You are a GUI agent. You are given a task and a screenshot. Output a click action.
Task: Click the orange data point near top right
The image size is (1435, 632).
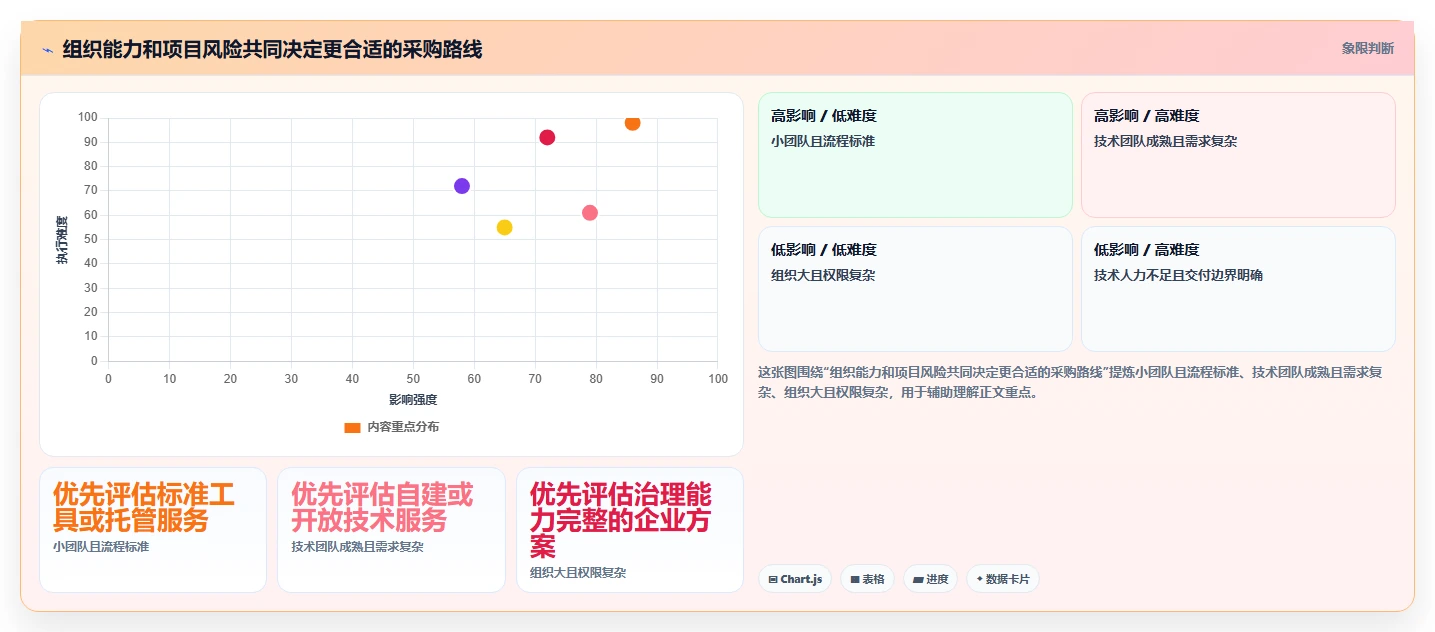(632, 123)
